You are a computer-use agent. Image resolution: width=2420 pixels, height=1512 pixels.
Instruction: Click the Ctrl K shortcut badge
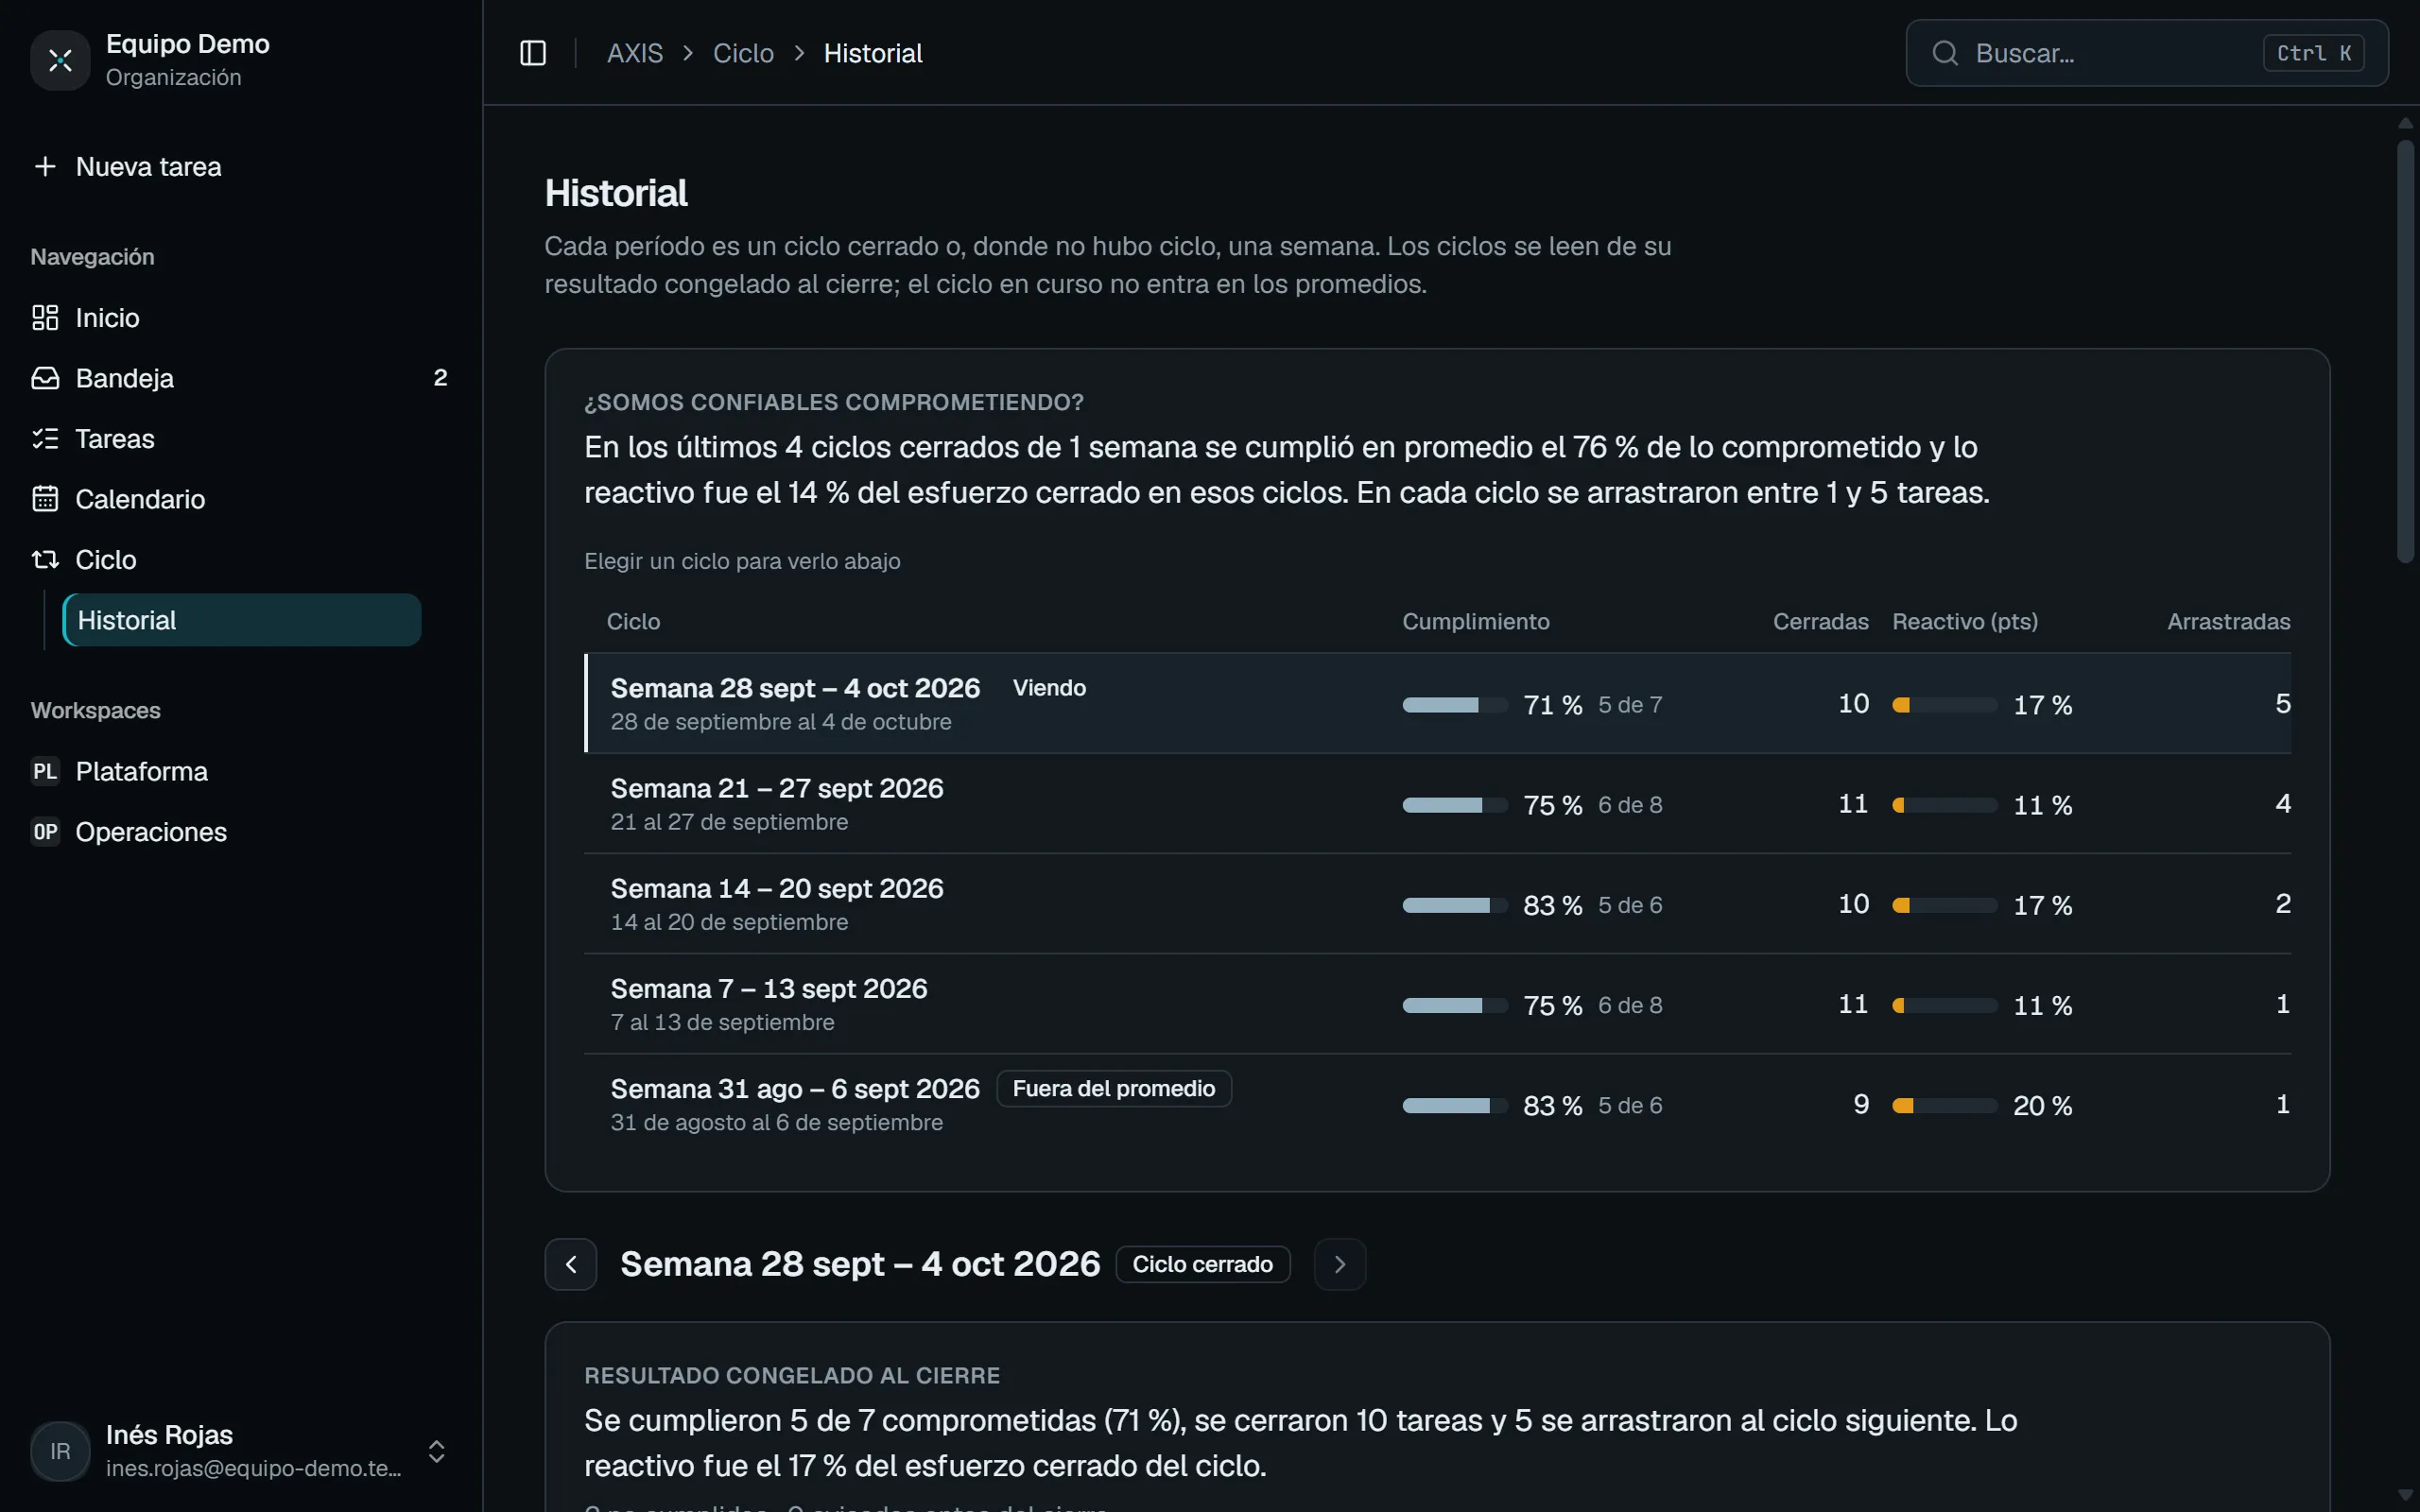click(x=2314, y=53)
